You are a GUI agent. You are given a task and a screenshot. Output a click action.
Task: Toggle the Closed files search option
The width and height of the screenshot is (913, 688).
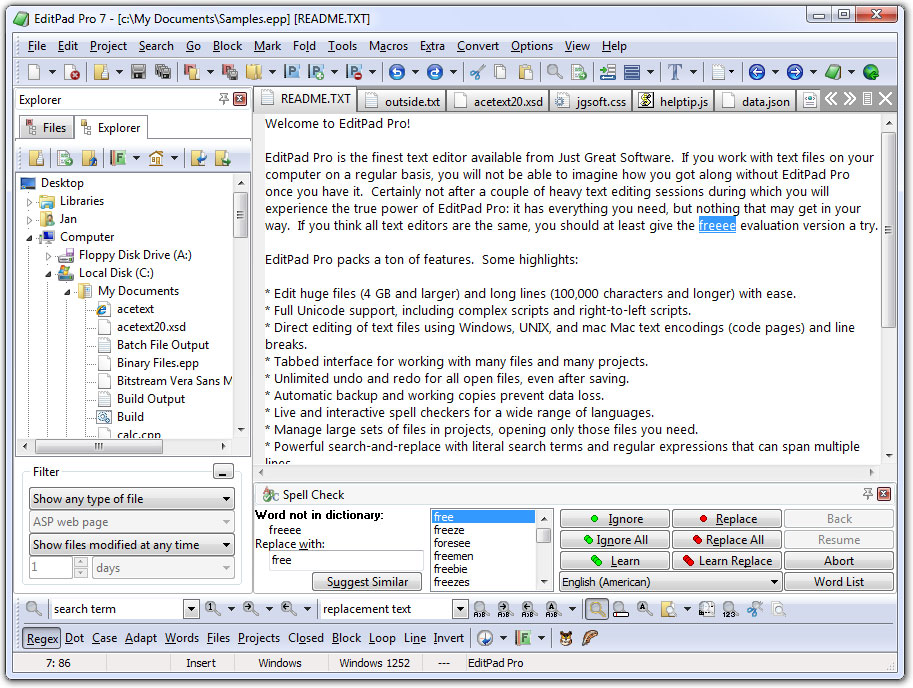pos(306,638)
